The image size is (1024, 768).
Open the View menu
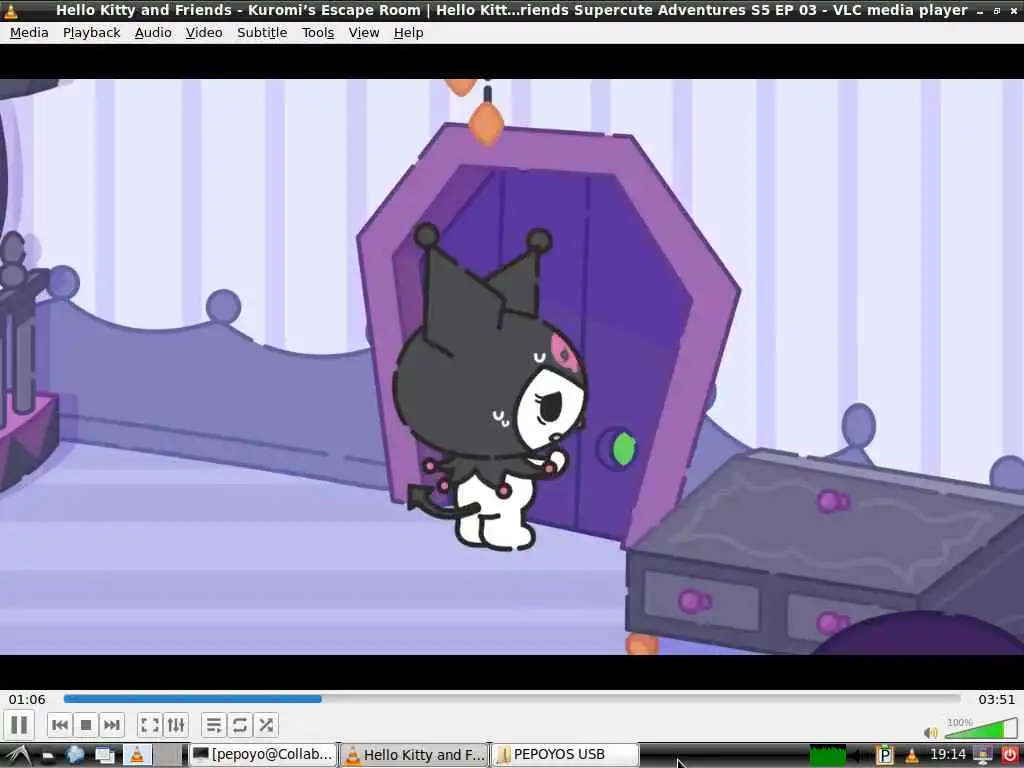[364, 33]
